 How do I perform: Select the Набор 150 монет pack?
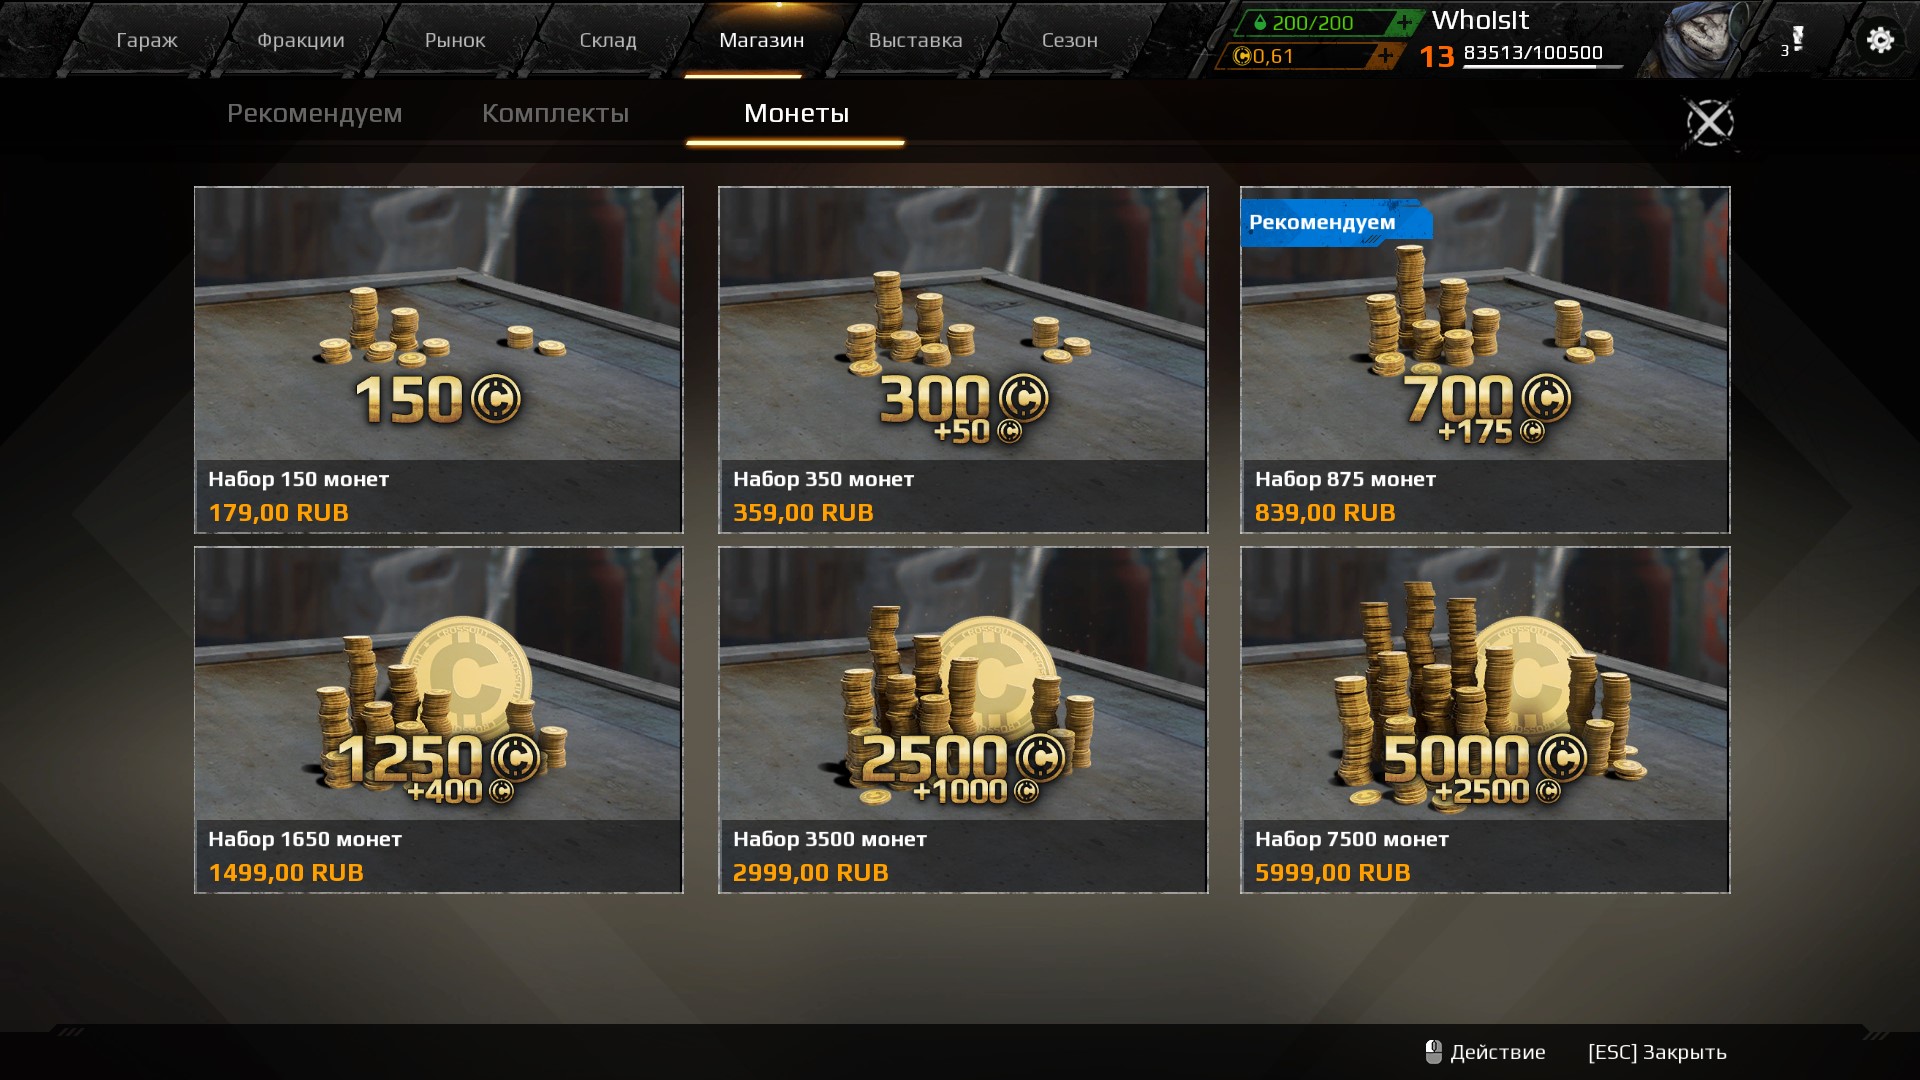coord(439,359)
